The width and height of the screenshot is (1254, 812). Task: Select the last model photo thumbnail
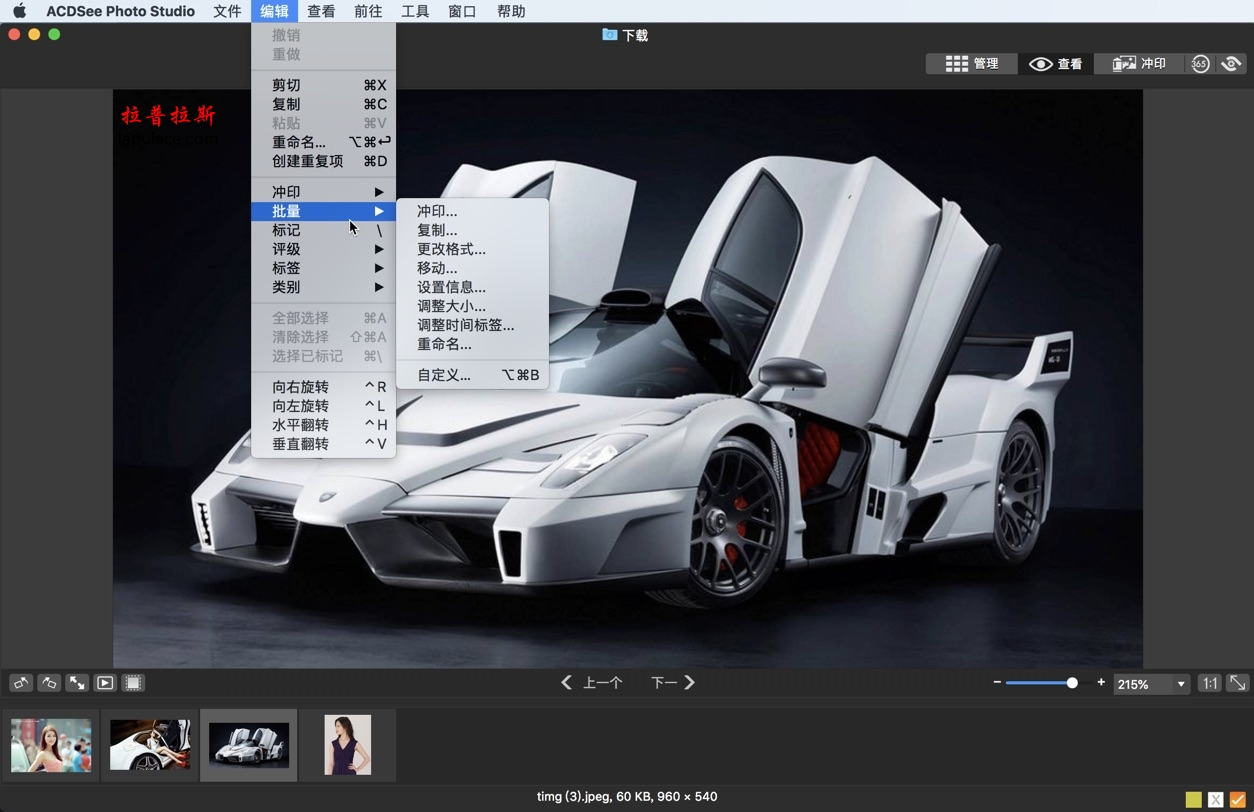[x=347, y=744]
